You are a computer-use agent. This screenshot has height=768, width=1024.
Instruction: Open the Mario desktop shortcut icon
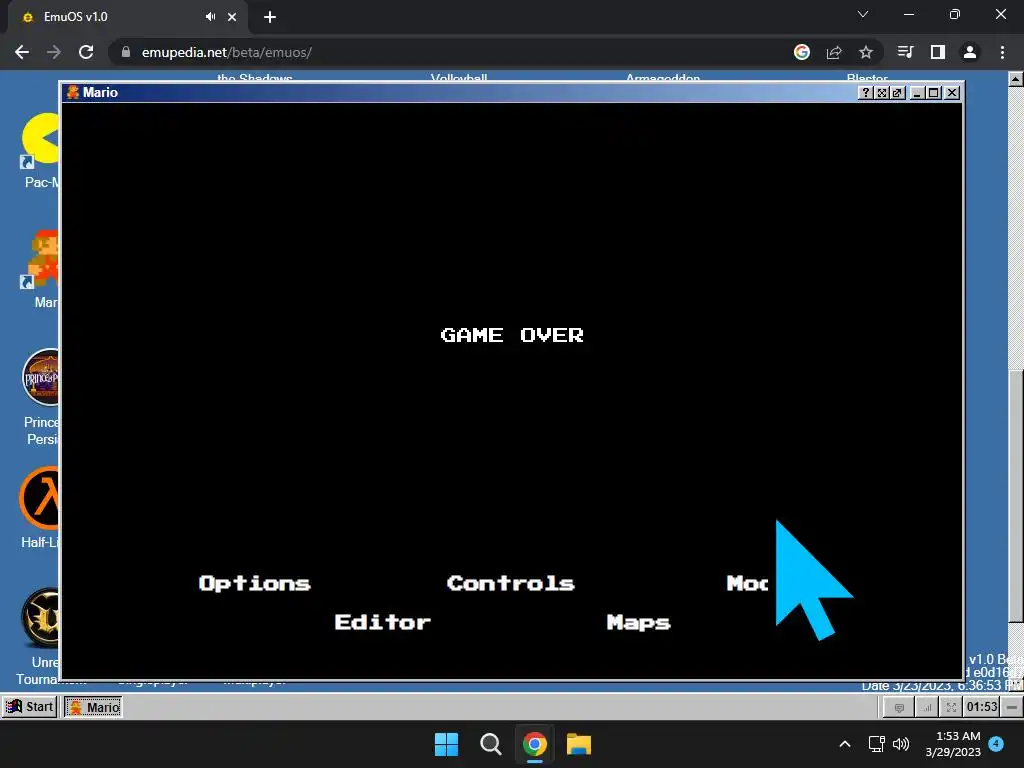pyautogui.click(x=40, y=269)
